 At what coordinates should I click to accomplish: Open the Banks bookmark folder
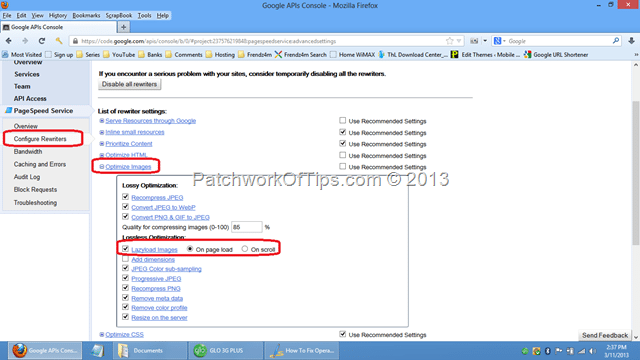tap(150, 55)
